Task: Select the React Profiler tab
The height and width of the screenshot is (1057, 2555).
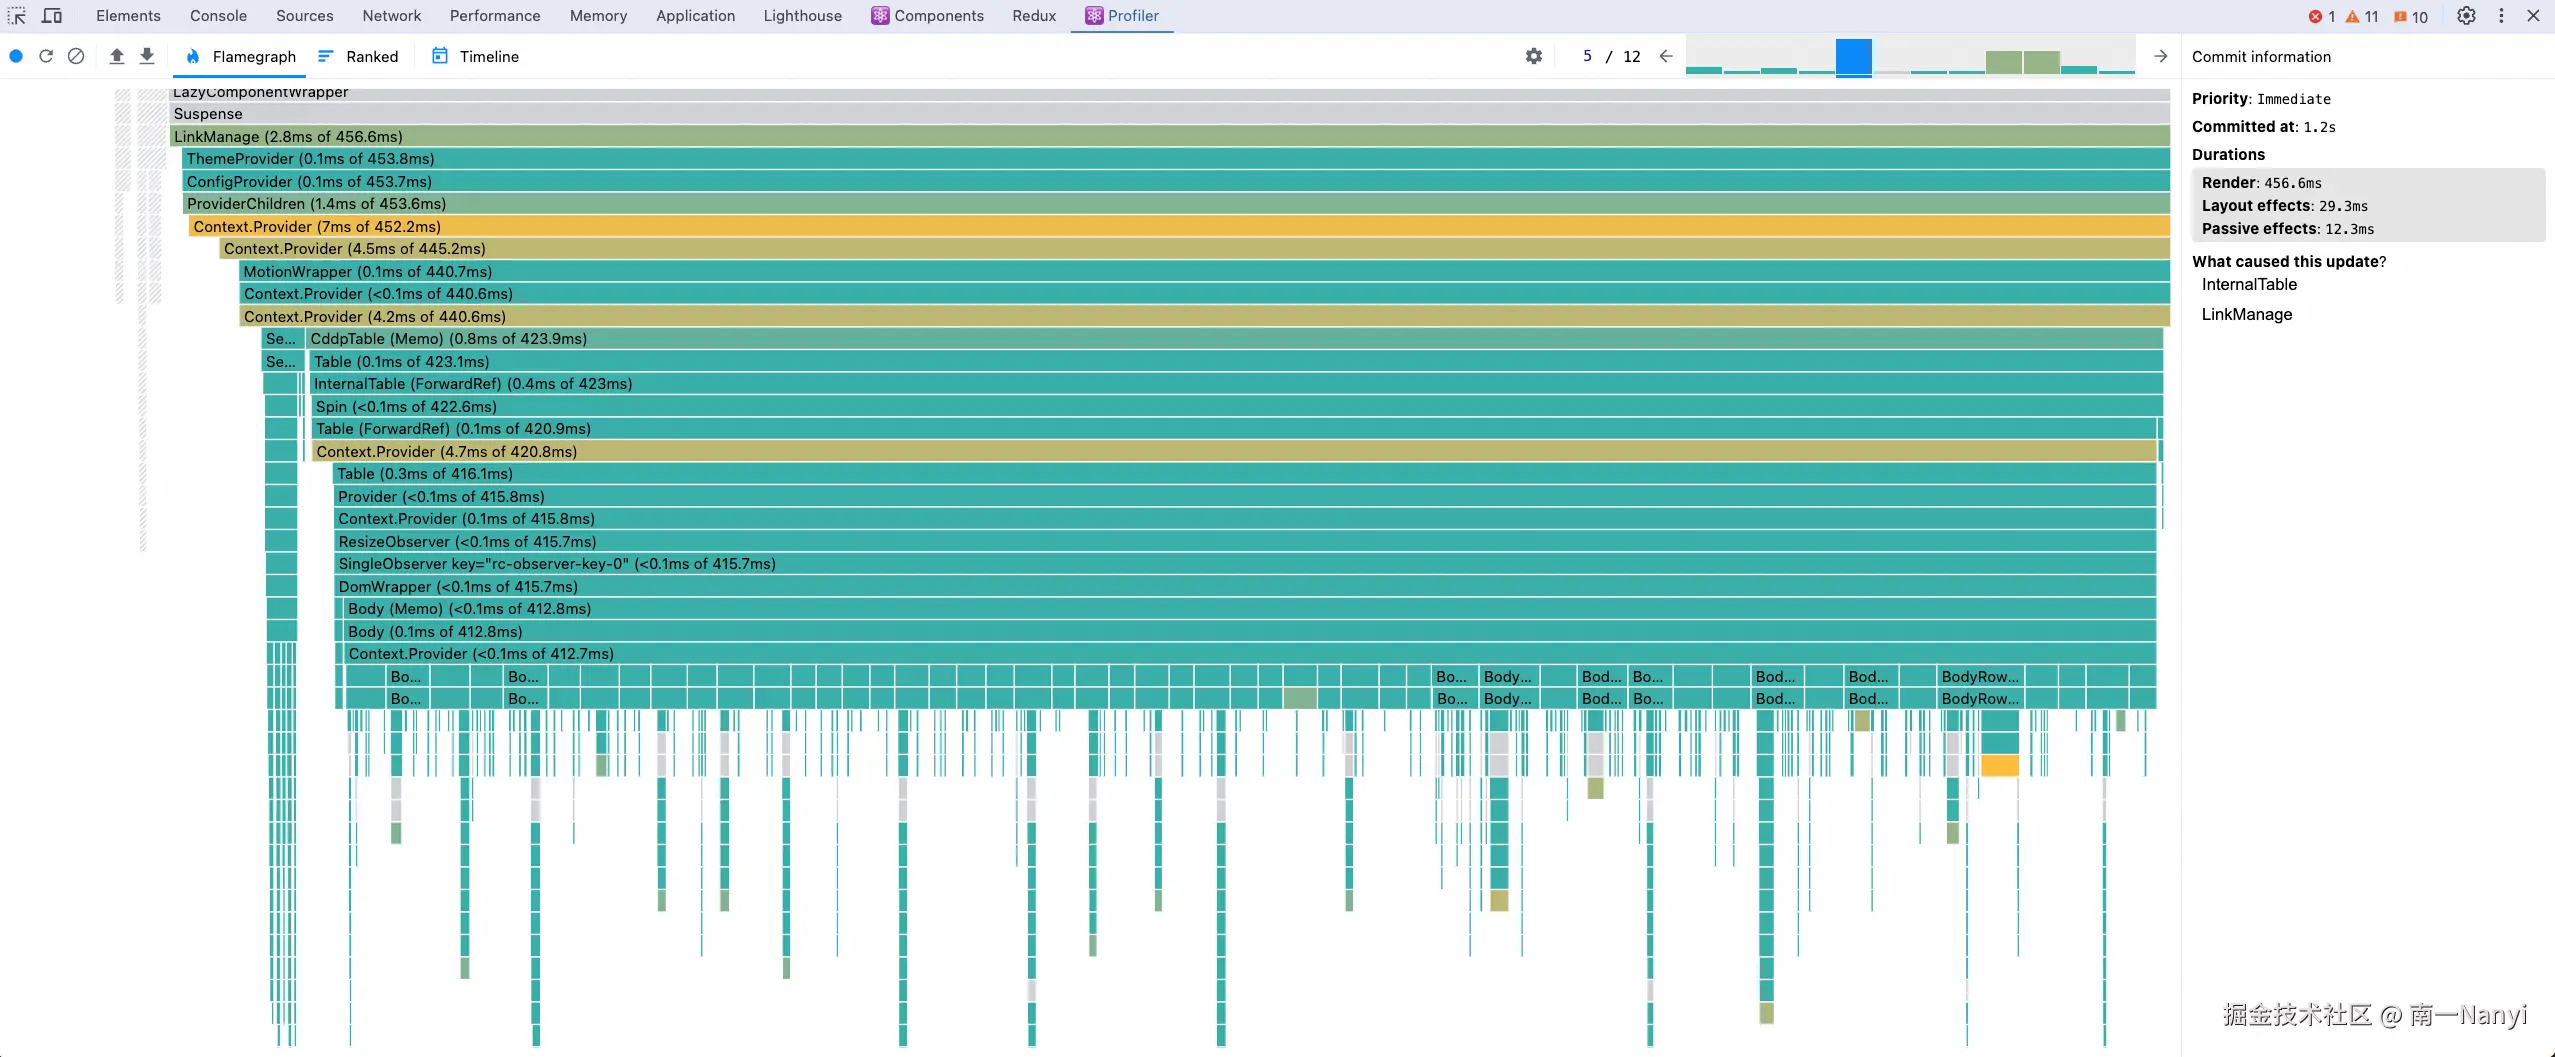Action: pyautogui.click(x=1122, y=16)
